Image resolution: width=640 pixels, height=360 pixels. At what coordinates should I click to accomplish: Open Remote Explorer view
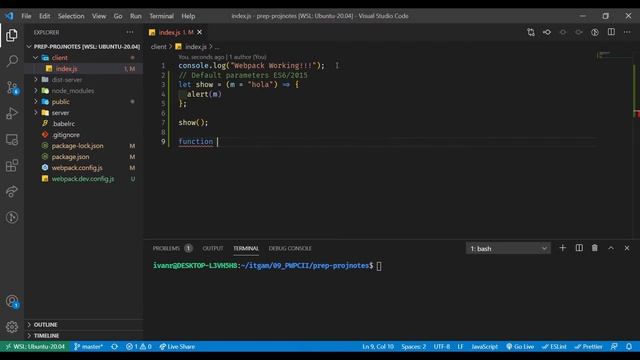pyautogui.click(x=12, y=140)
